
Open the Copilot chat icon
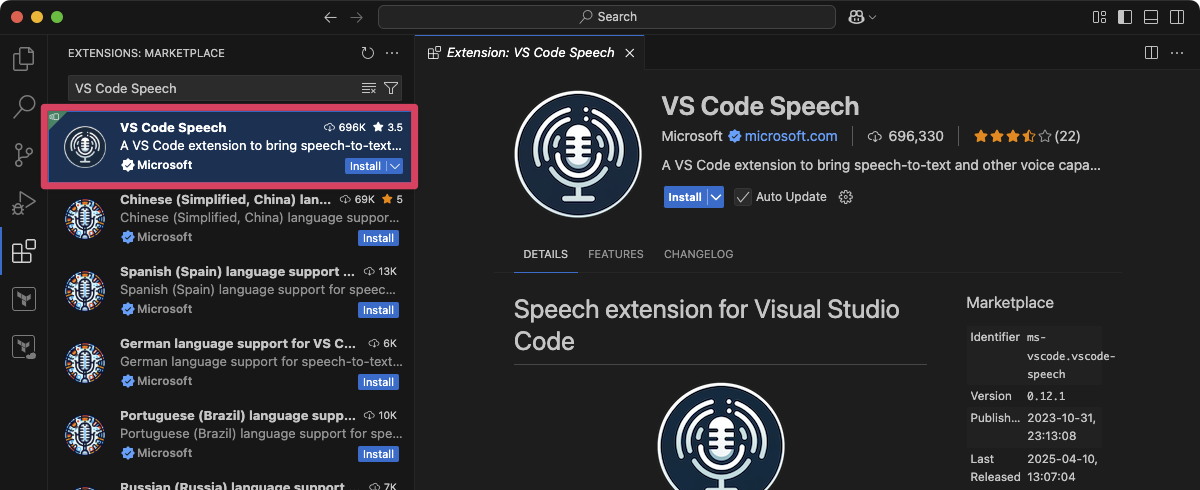pyautogui.click(x=856, y=17)
